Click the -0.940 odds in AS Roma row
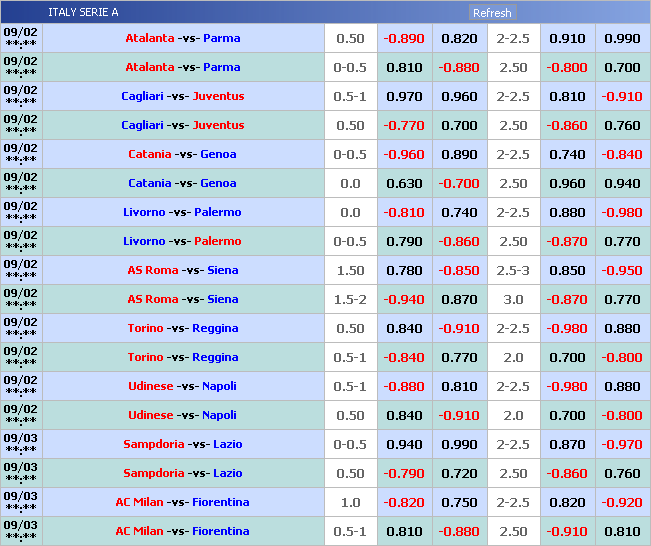 [404, 300]
